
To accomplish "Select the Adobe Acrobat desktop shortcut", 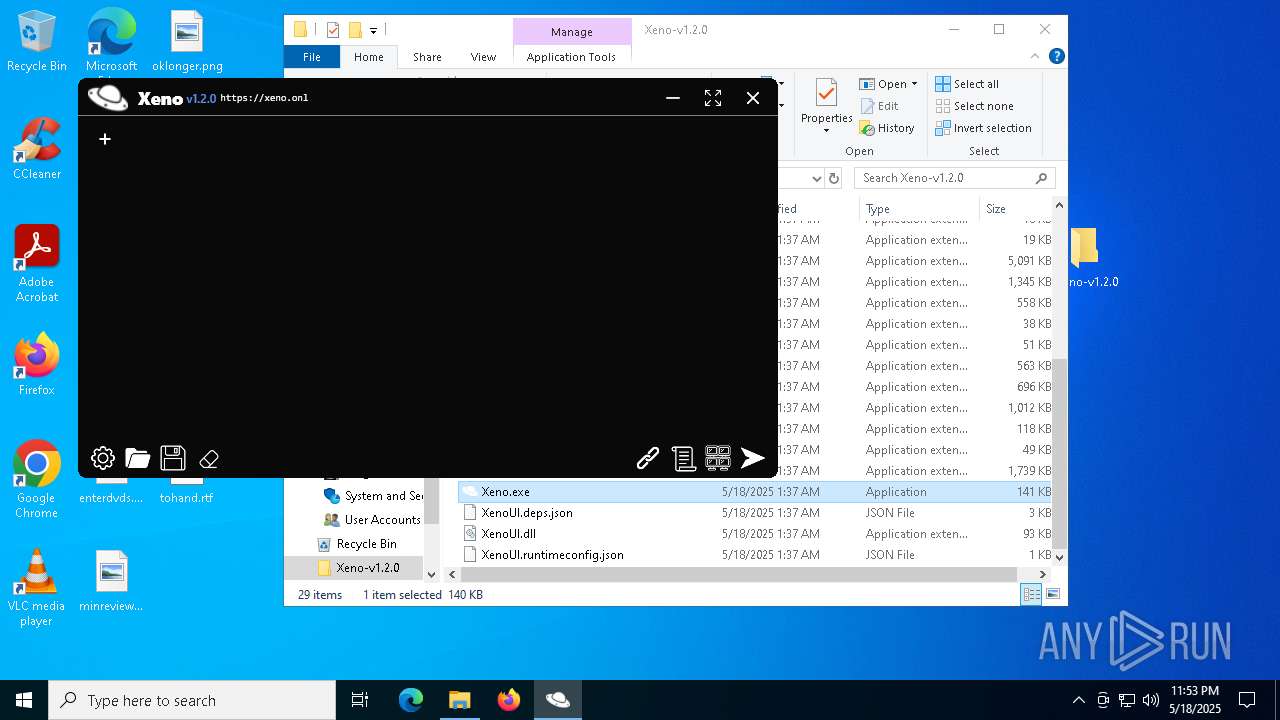I will pyautogui.click(x=37, y=265).
